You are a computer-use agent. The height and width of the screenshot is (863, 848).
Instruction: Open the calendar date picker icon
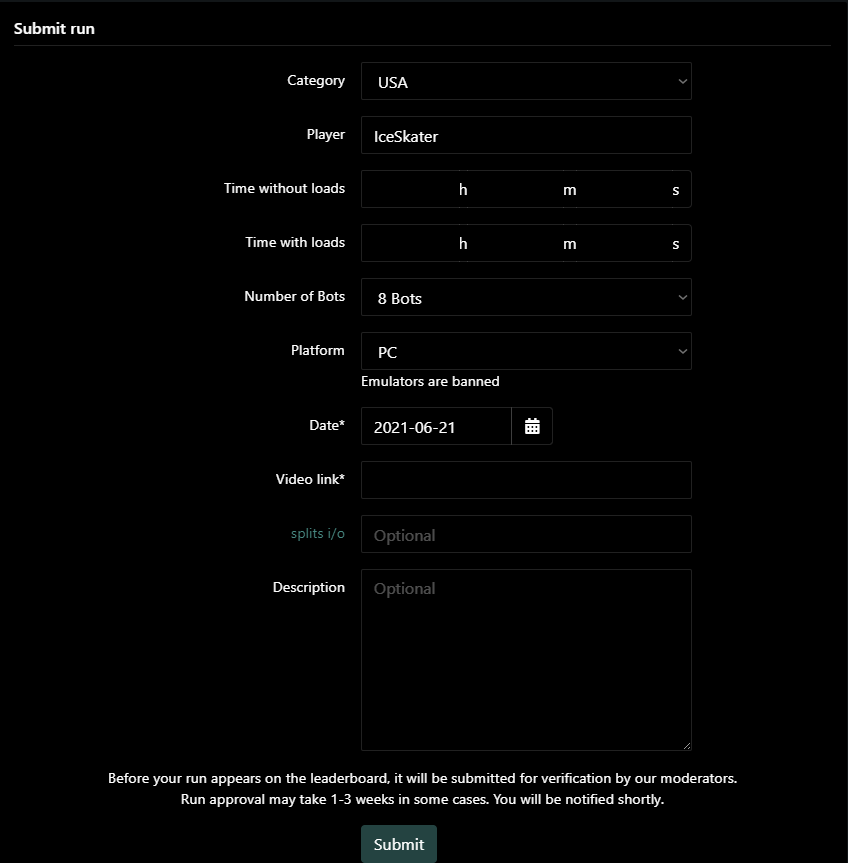[x=532, y=426]
